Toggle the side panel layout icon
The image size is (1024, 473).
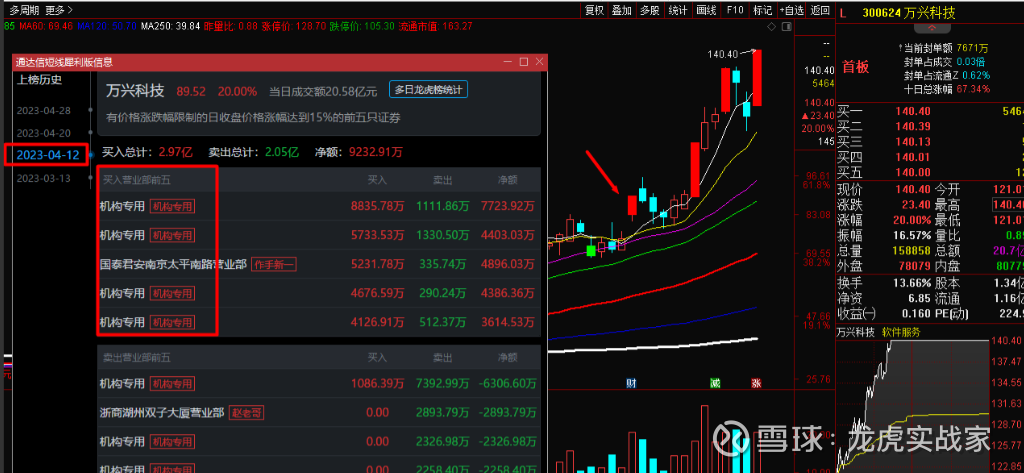click(x=787, y=27)
